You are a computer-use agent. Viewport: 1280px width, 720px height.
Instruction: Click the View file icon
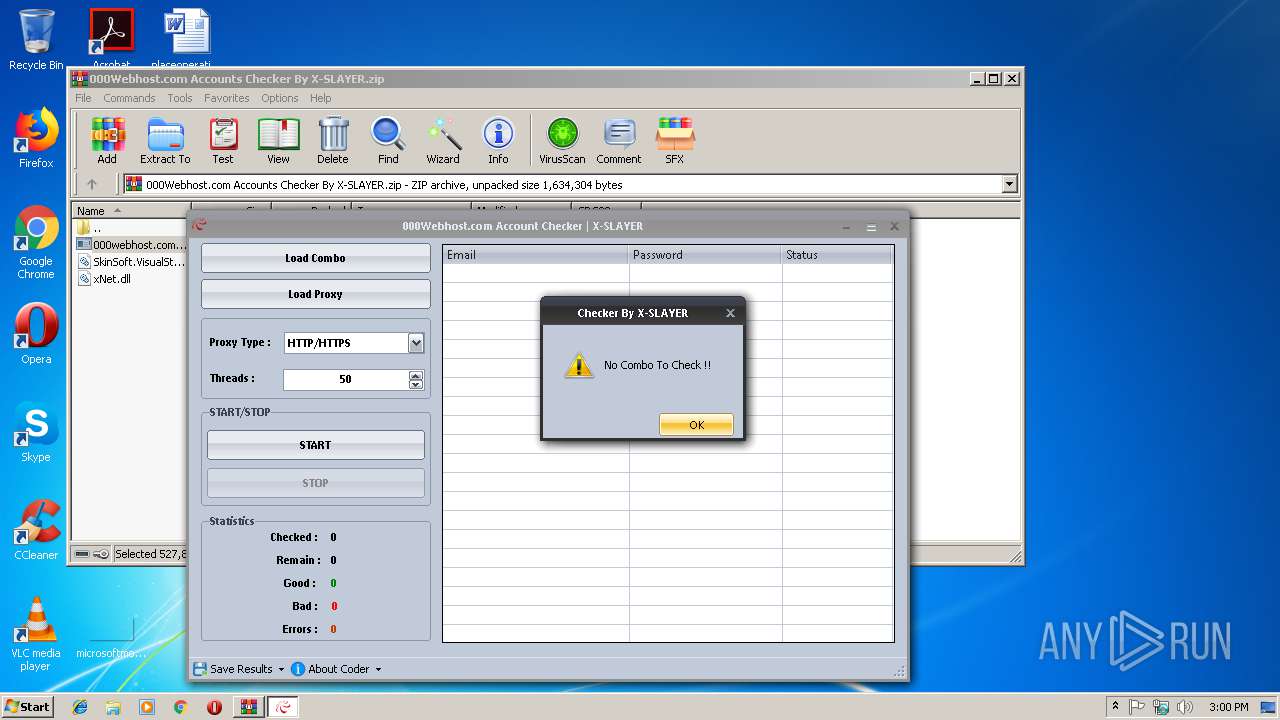(278, 141)
